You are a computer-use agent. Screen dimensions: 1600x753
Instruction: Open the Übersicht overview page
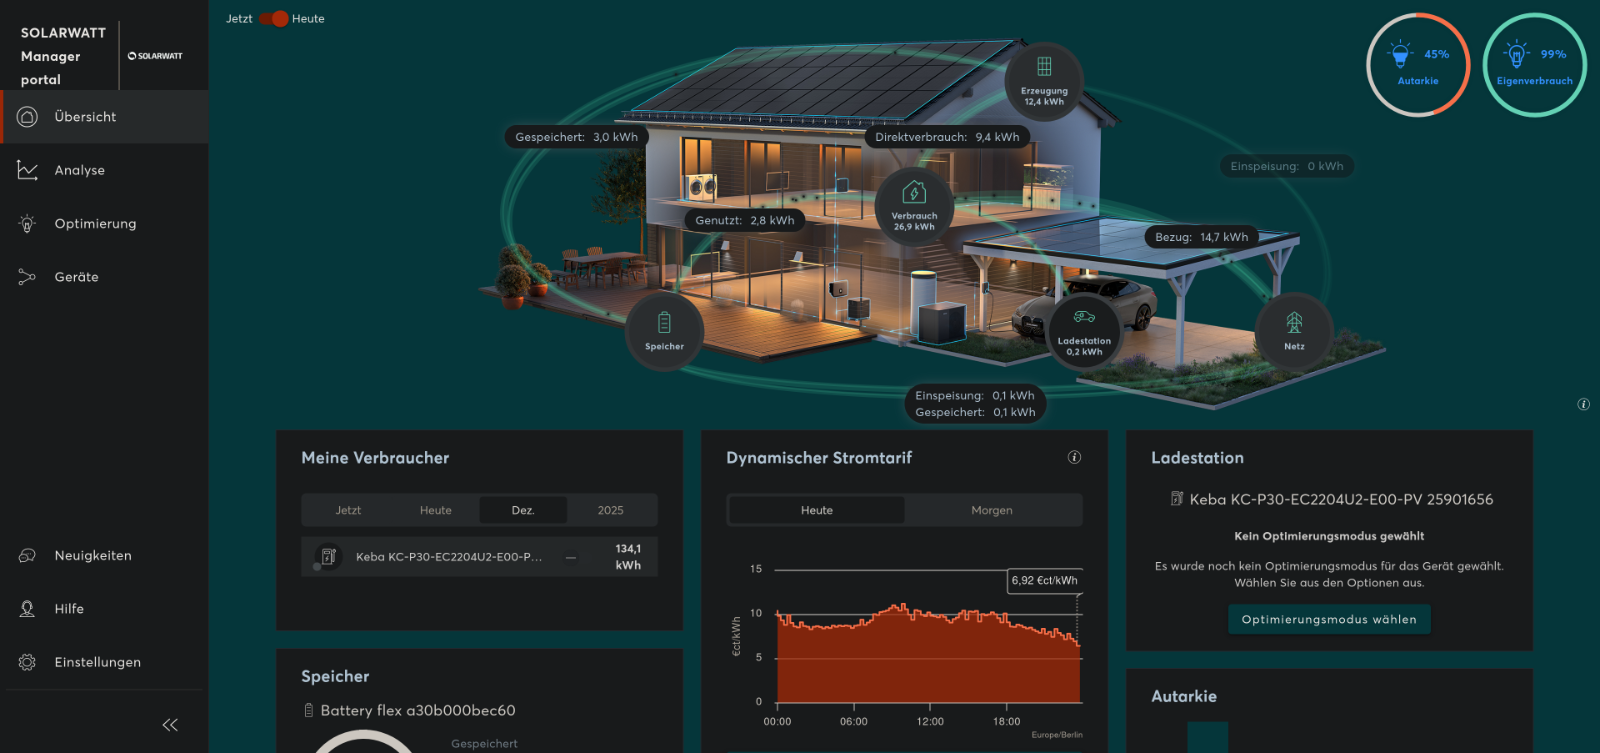click(104, 117)
